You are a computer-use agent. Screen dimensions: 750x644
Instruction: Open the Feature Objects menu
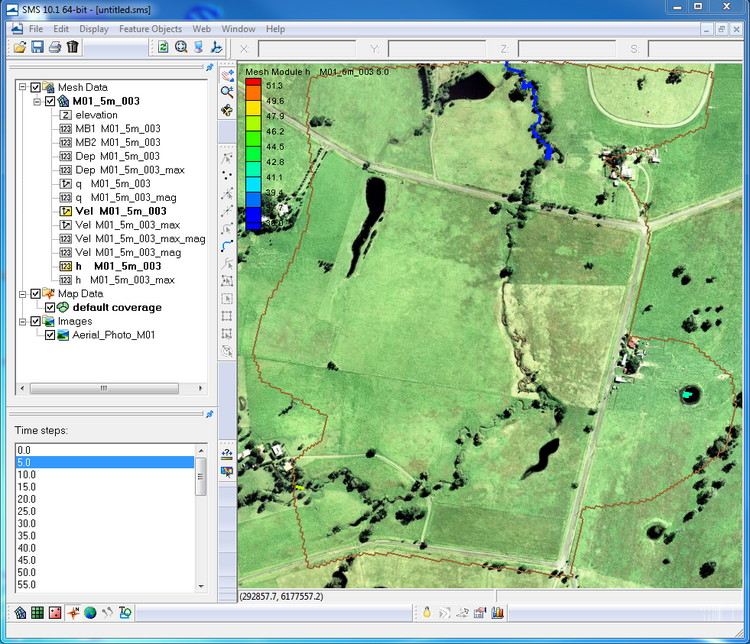pos(150,29)
